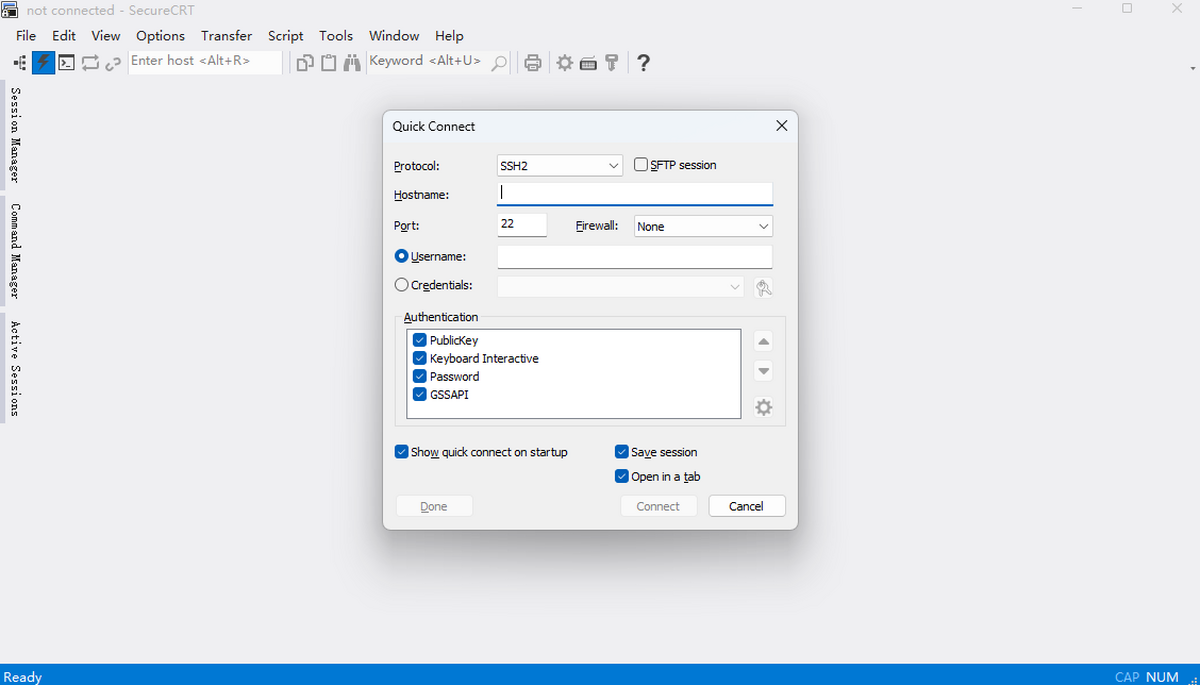
Task: Click the CAP status bar indicator
Action: tap(1127, 677)
